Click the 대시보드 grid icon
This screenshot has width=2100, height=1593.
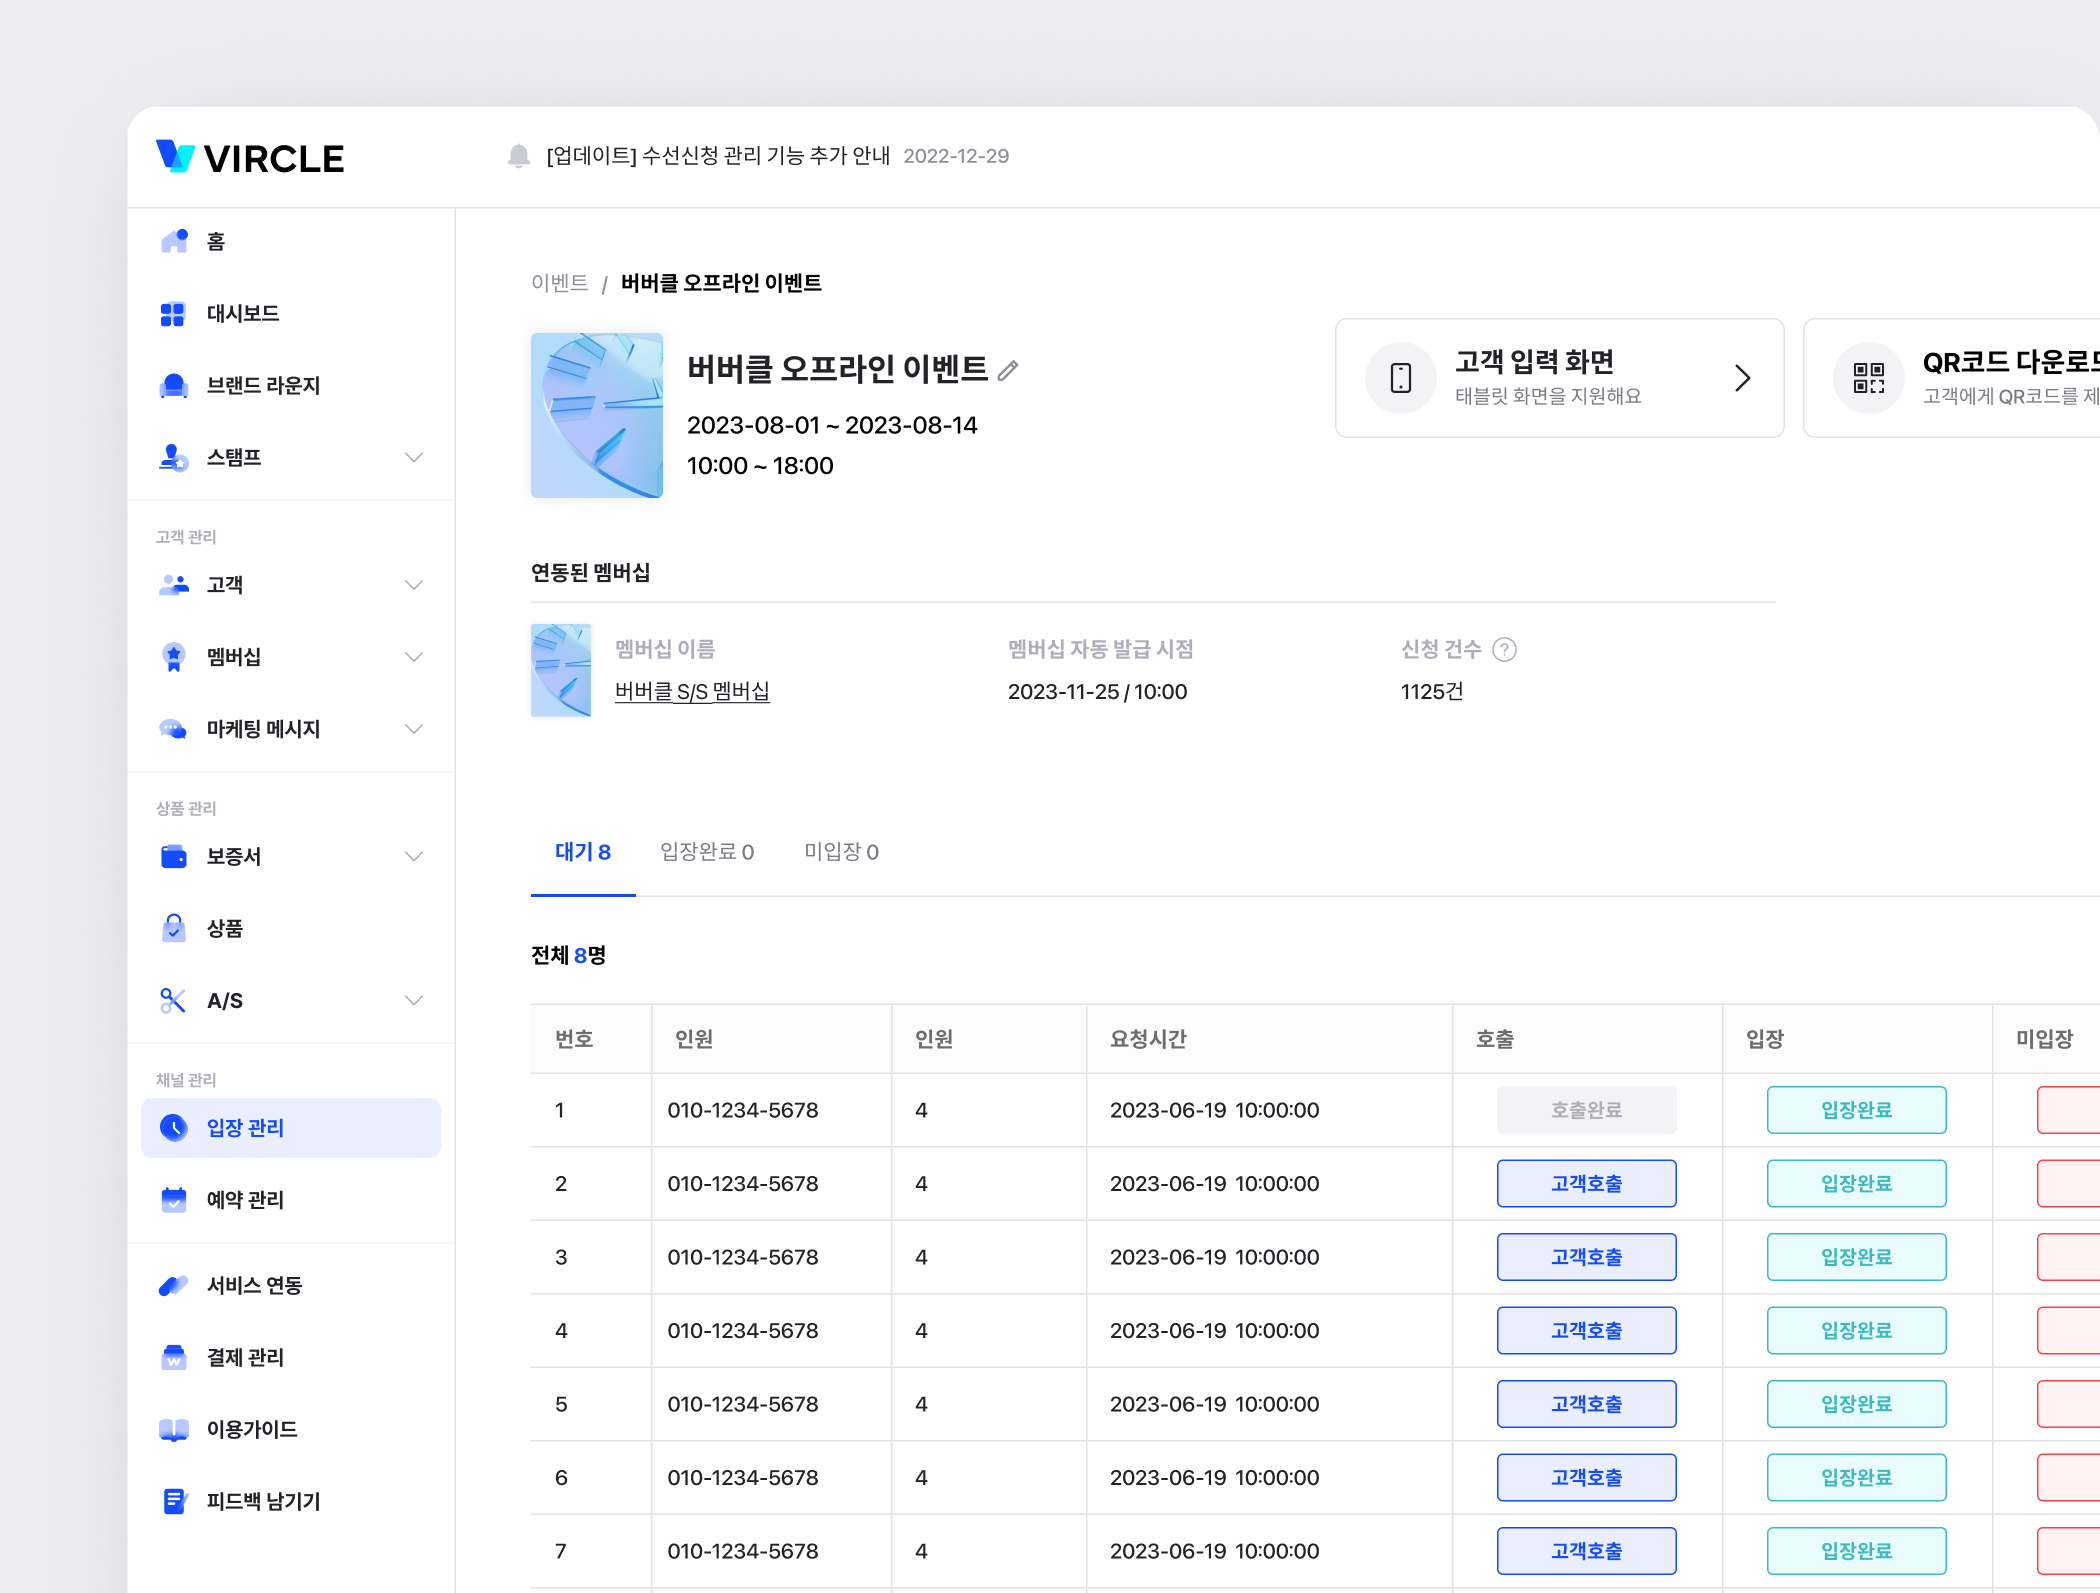[x=173, y=314]
